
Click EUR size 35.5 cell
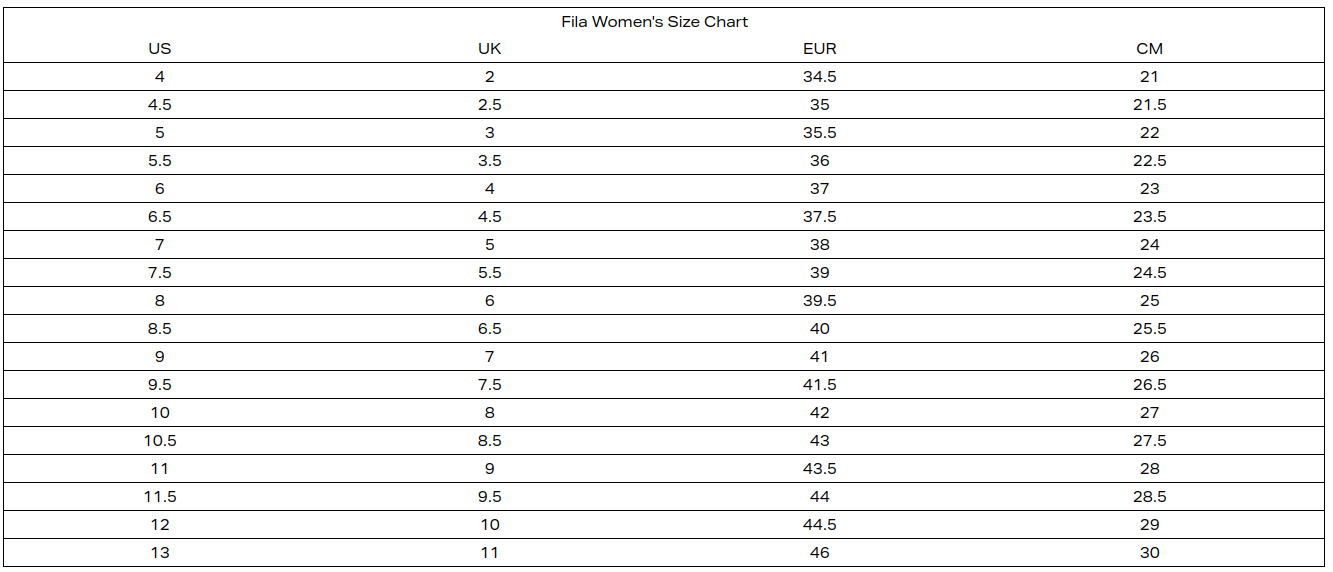[819, 133]
